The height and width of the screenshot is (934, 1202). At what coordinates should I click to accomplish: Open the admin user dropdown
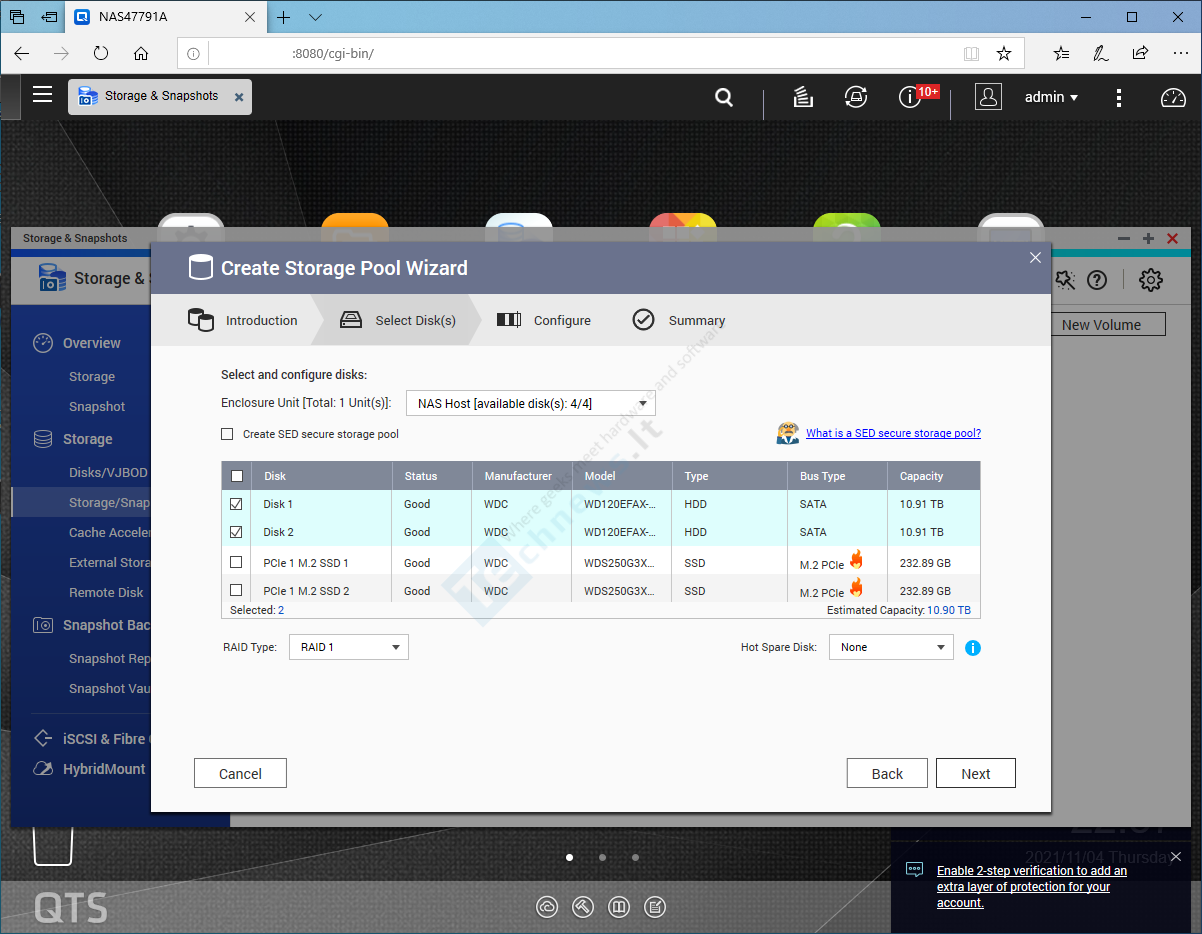[1051, 97]
